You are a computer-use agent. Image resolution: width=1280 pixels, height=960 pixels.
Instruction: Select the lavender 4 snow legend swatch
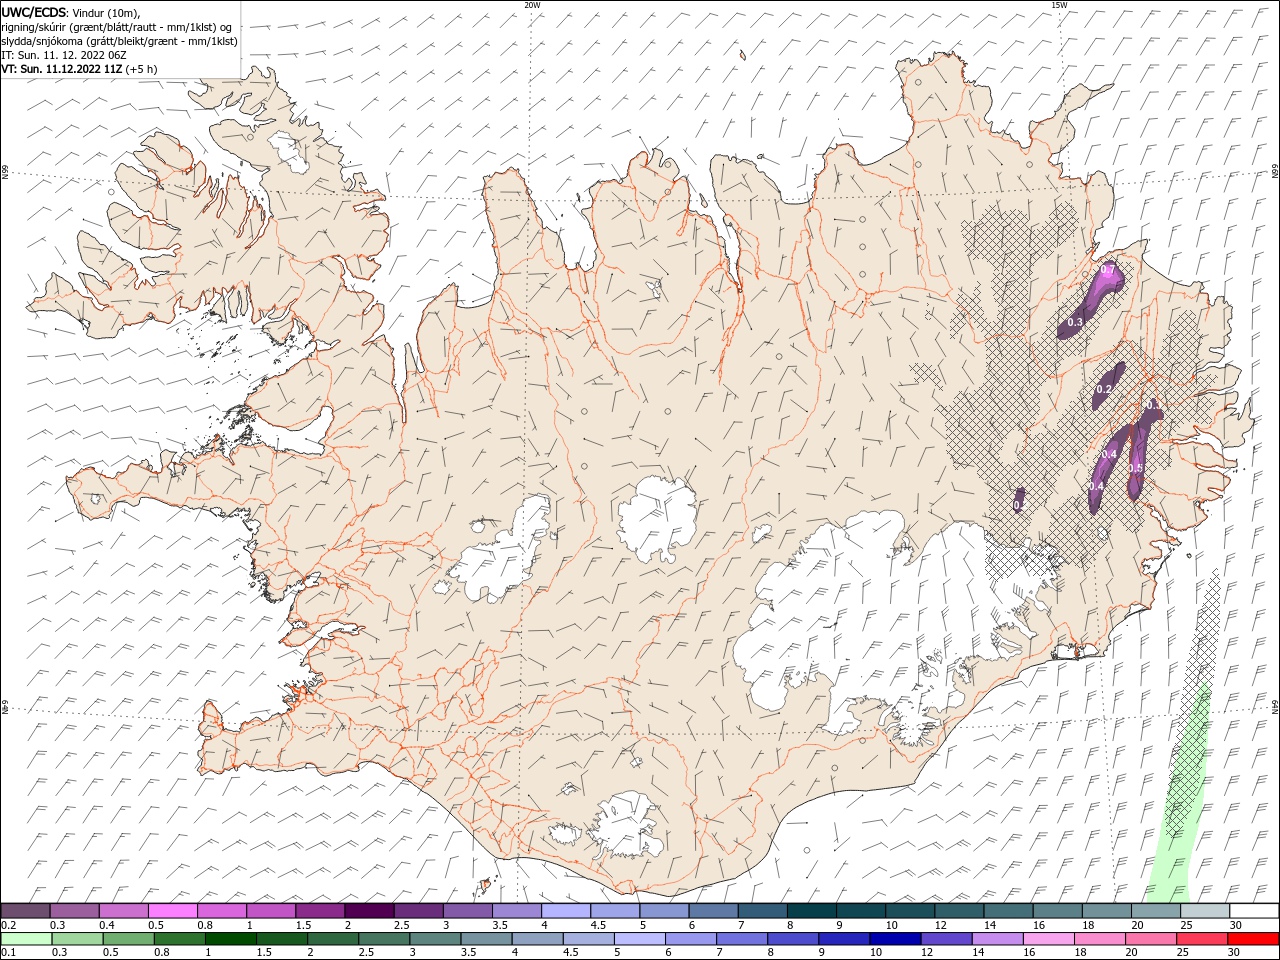click(x=566, y=911)
